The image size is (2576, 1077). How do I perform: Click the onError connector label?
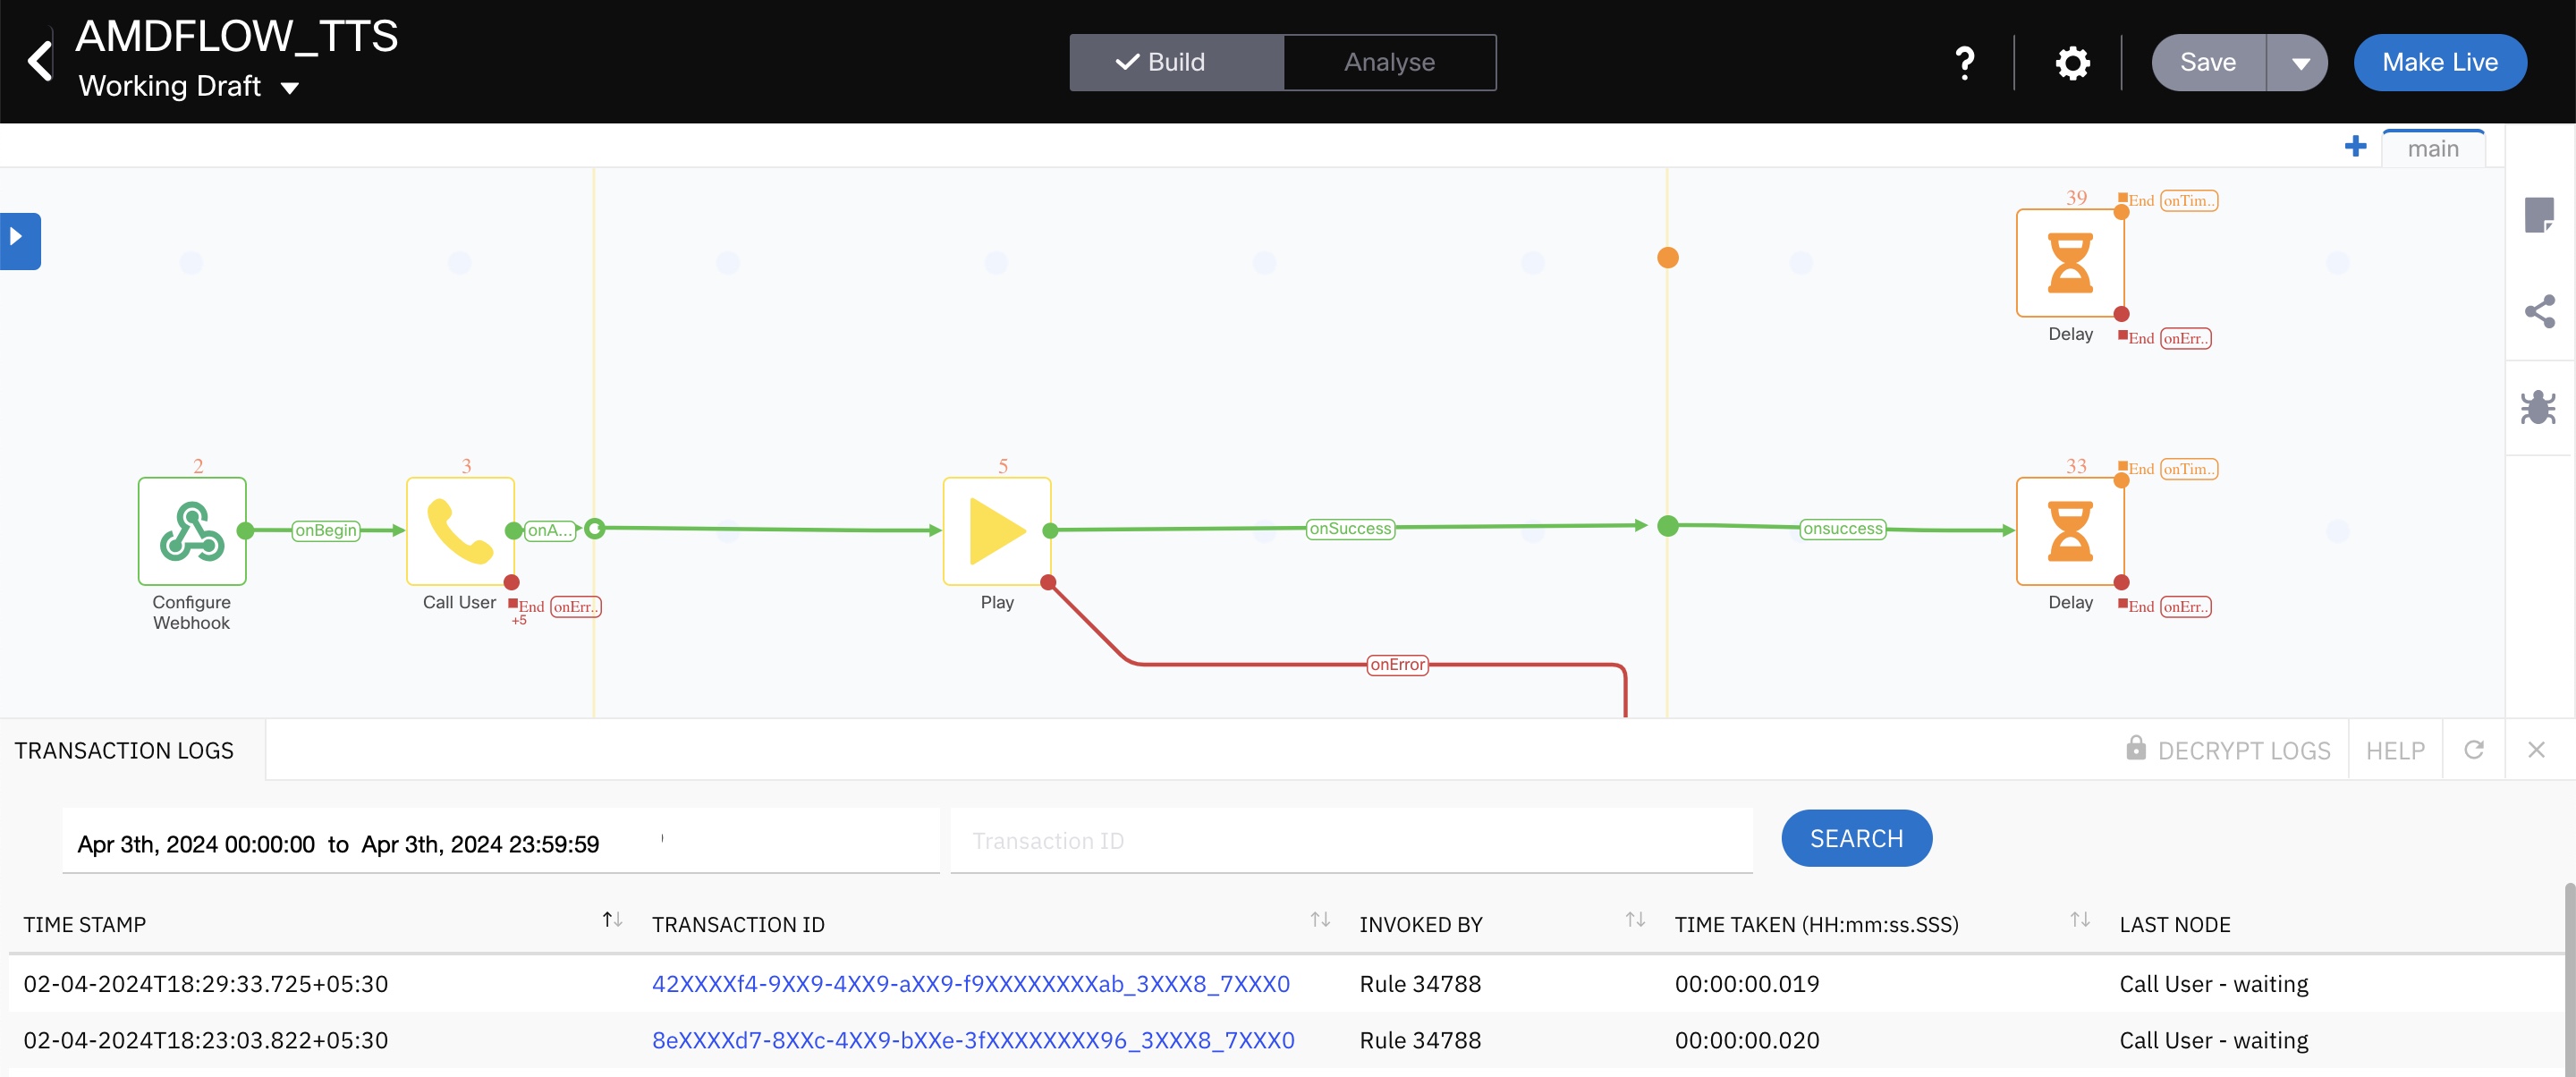(1397, 664)
